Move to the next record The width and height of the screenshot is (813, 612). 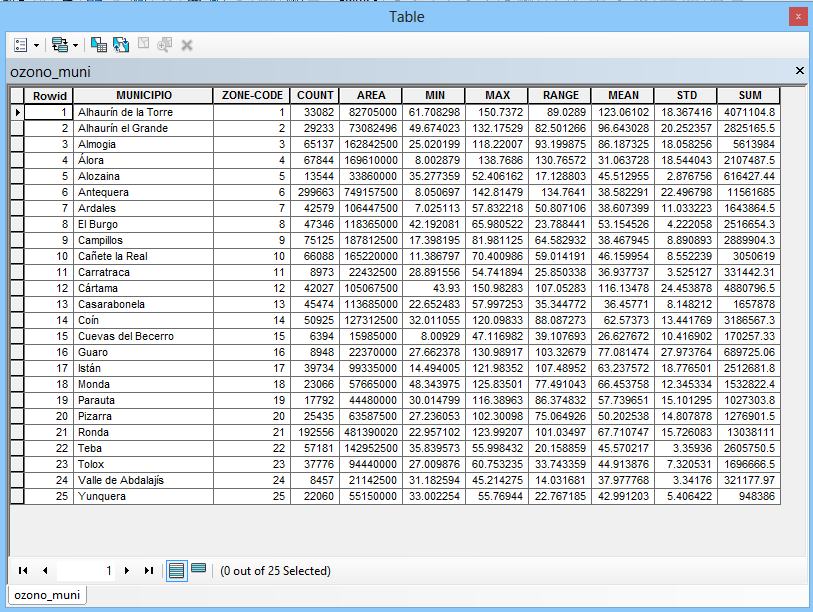pos(127,571)
